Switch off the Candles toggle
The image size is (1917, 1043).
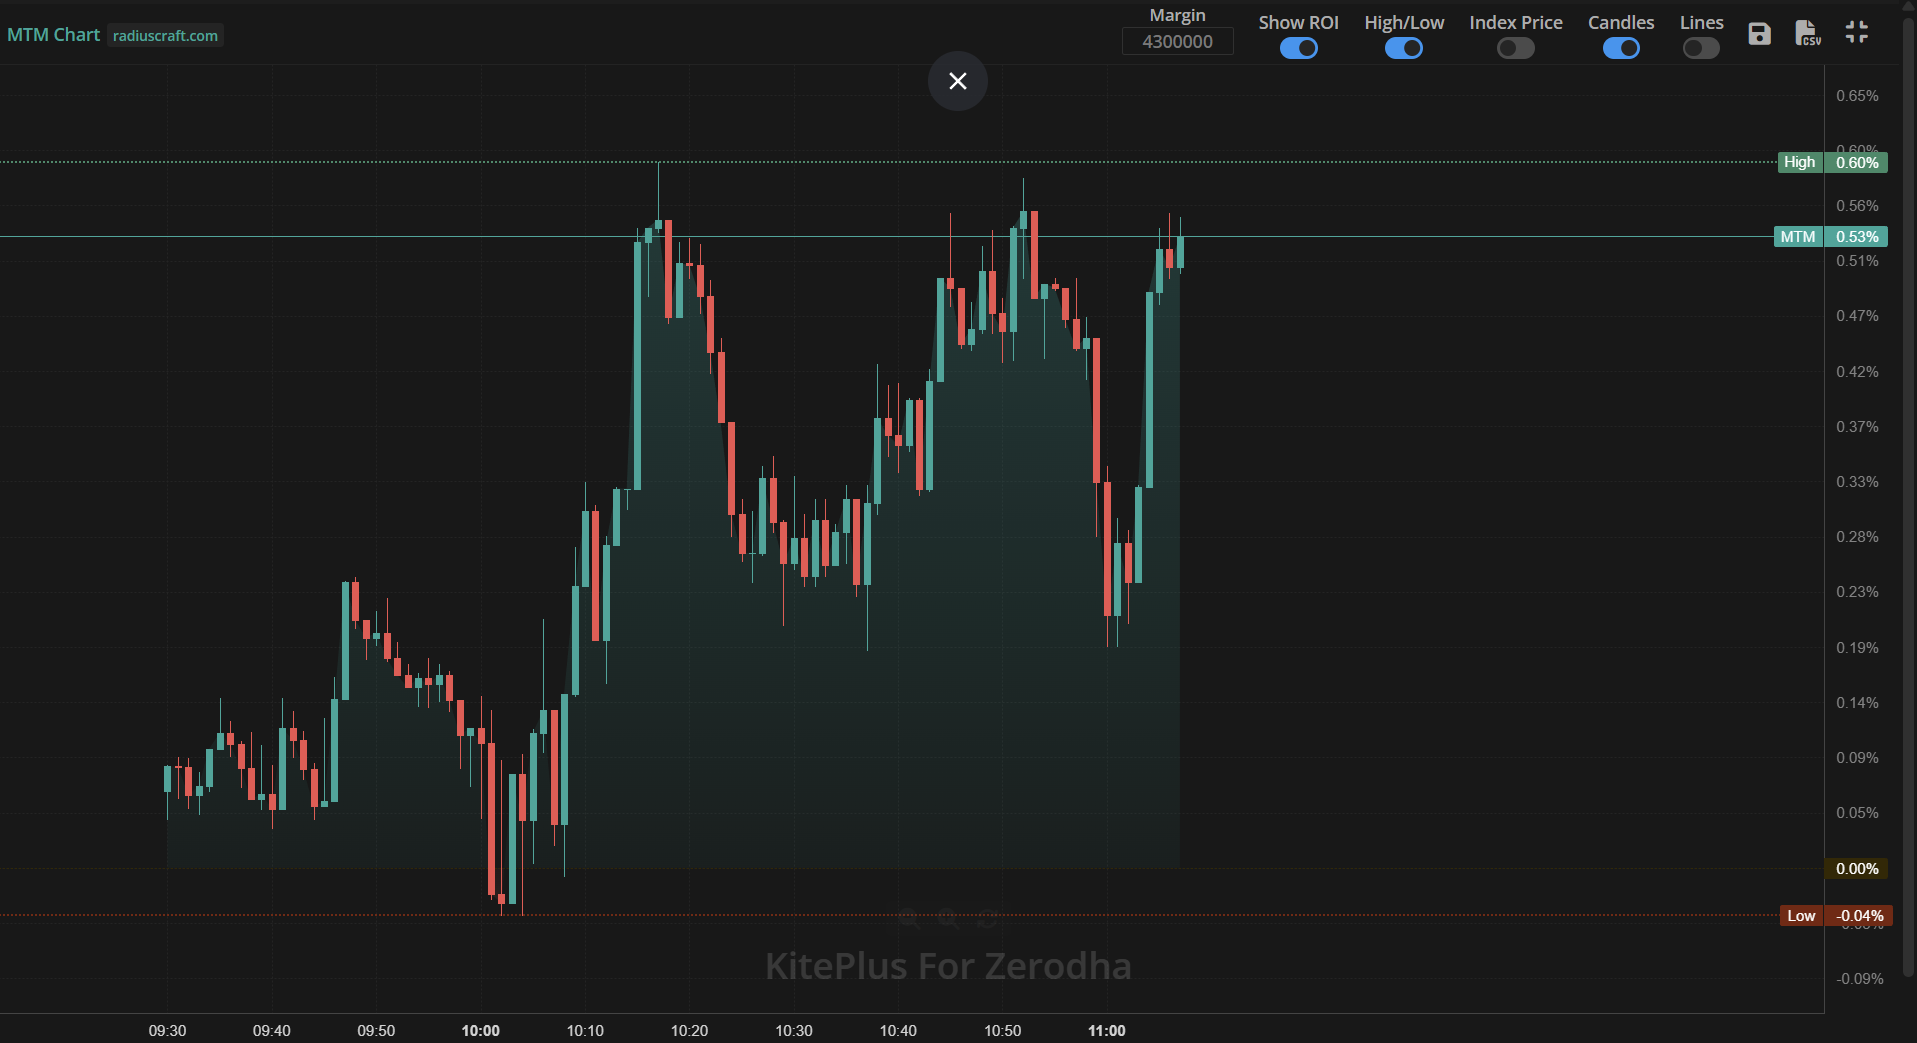(x=1620, y=48)
